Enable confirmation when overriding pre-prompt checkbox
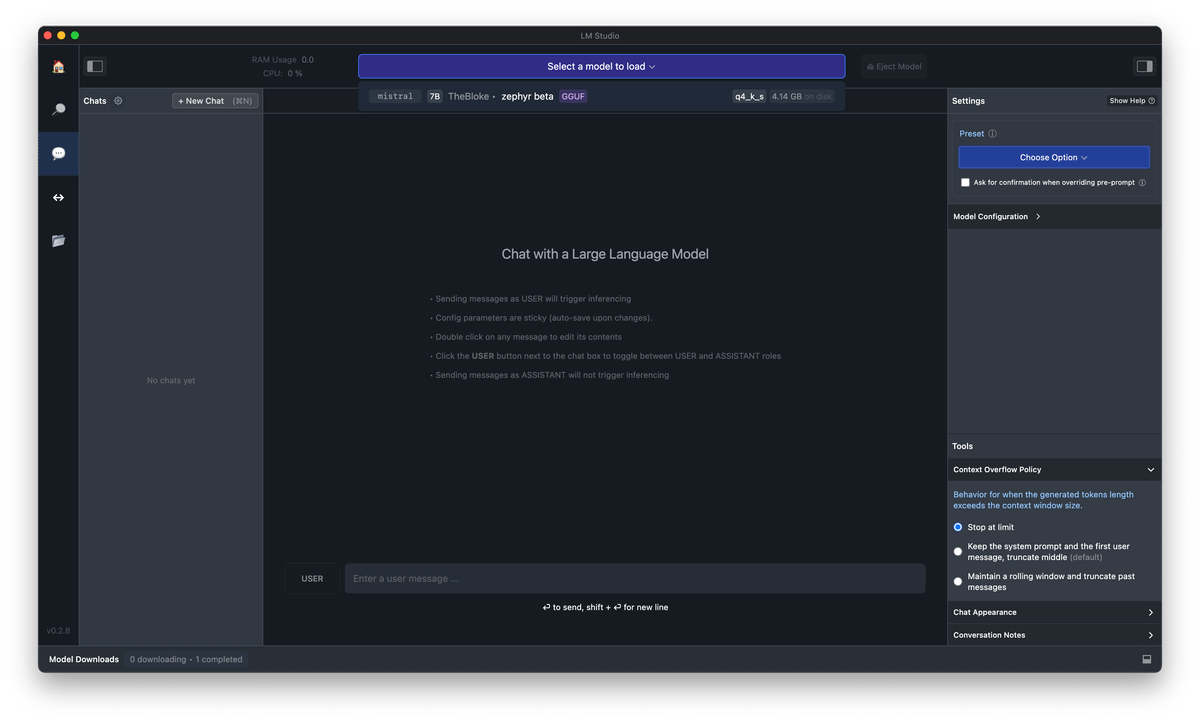The width and height of the screenshot is (1200, 723). (x=965, y=183)
